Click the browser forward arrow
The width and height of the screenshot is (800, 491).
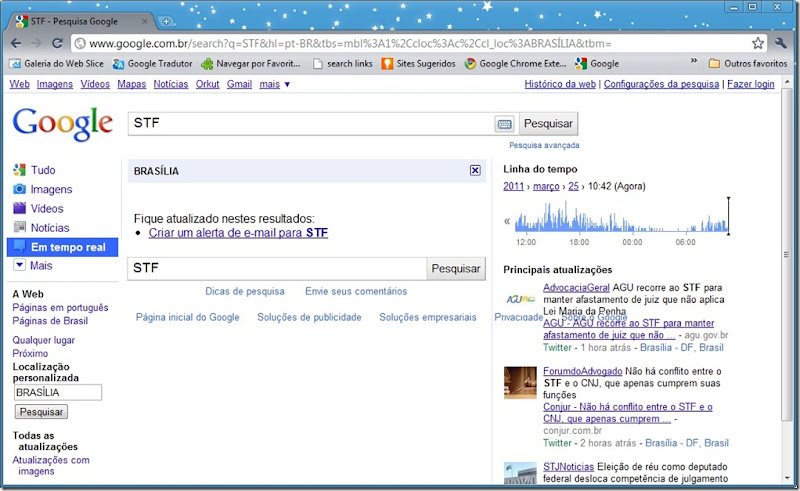(36, 43)
